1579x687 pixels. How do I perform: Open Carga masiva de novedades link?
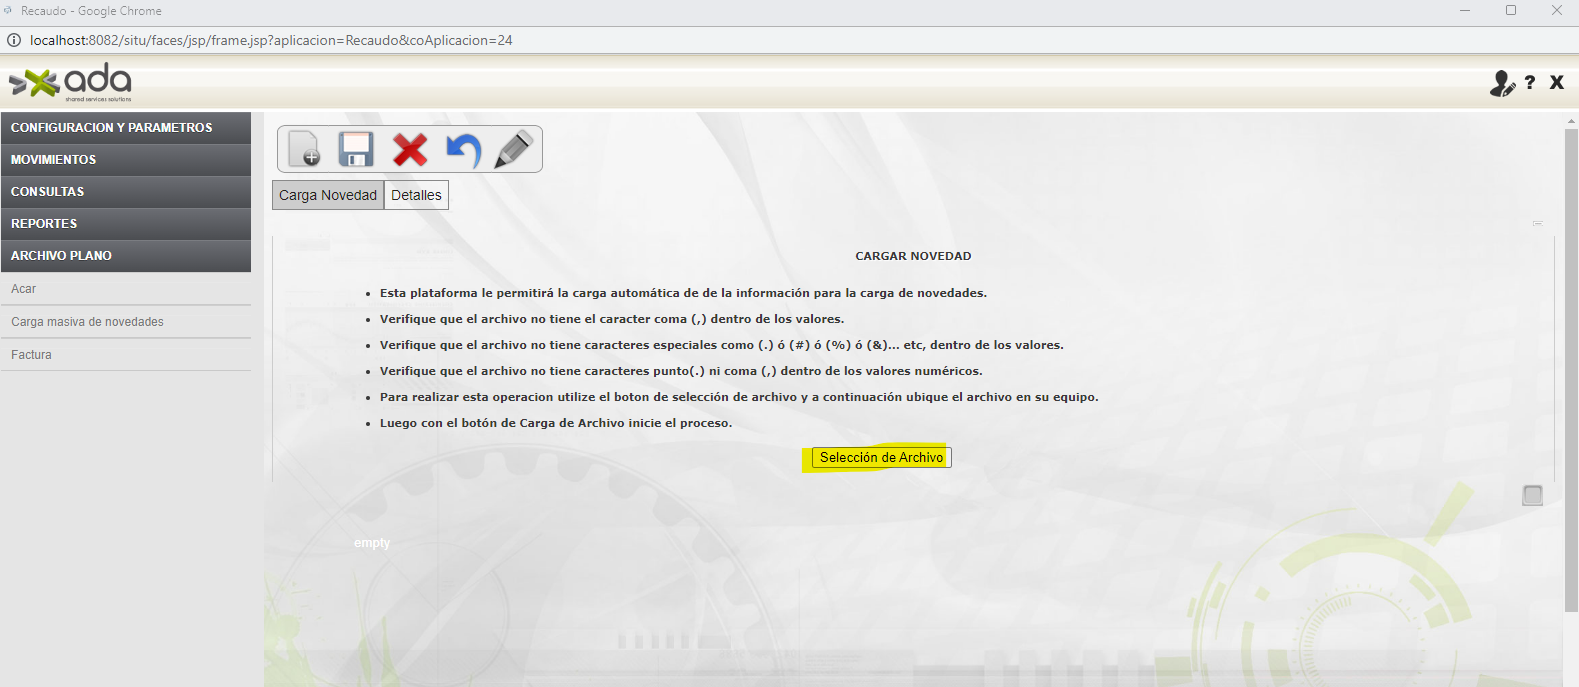[x=87, y=322]
